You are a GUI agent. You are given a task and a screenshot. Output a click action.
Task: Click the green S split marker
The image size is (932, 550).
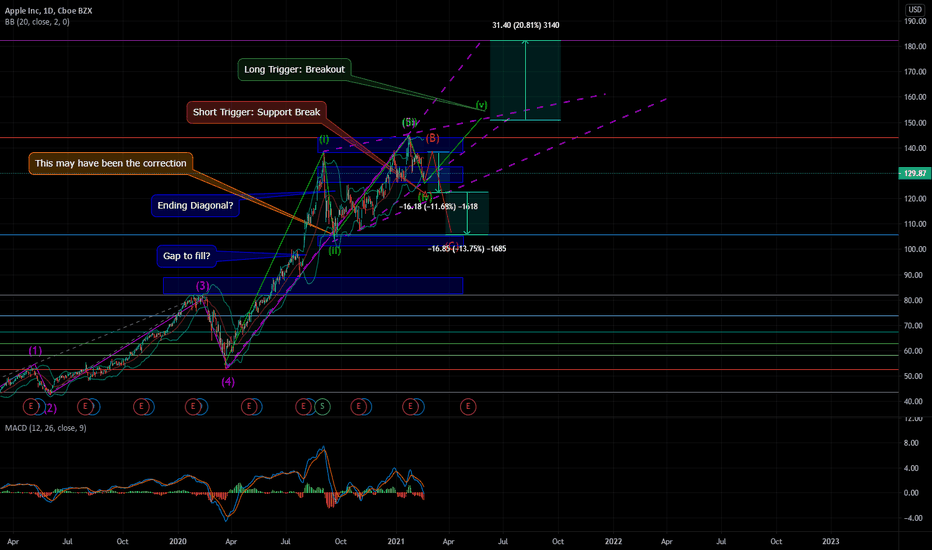point(322,407)
